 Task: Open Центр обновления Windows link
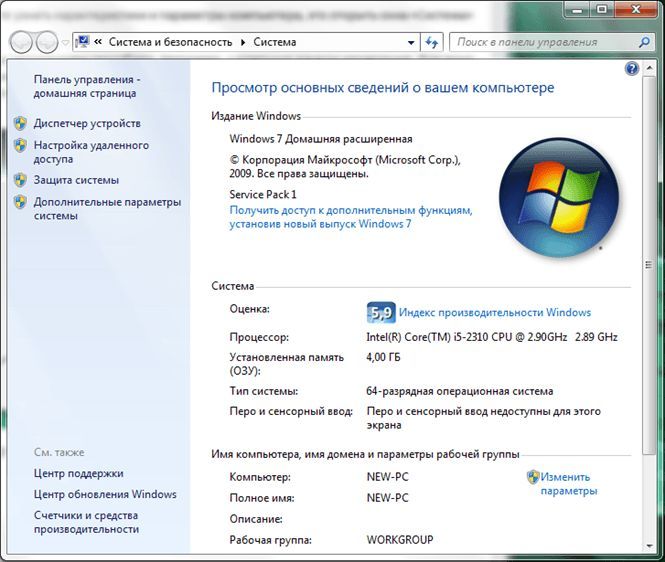coord(105,495)
